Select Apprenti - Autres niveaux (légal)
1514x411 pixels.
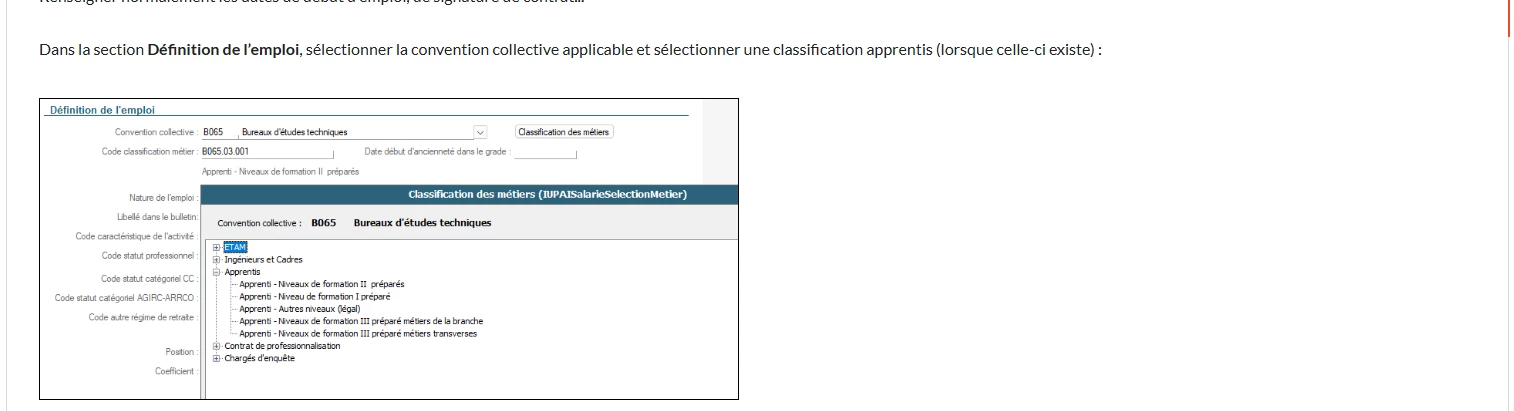[x=299, y=309]
